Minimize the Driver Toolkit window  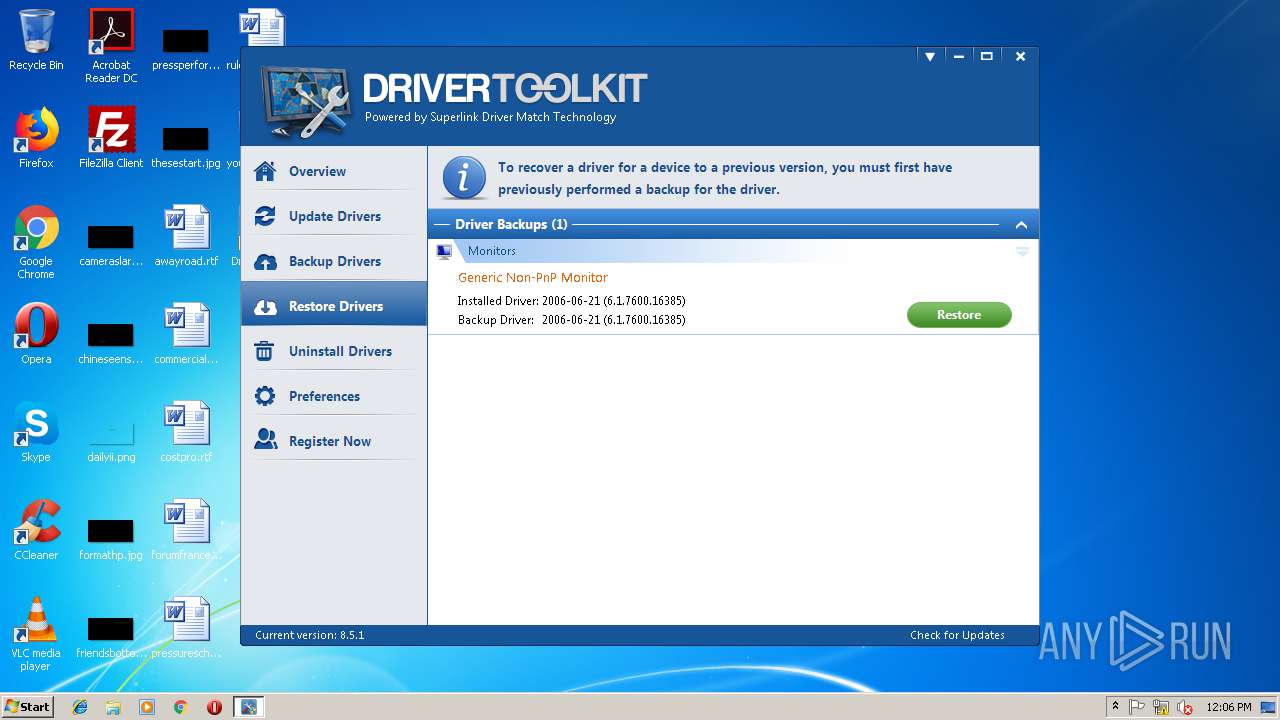click(x=958, y=57)
